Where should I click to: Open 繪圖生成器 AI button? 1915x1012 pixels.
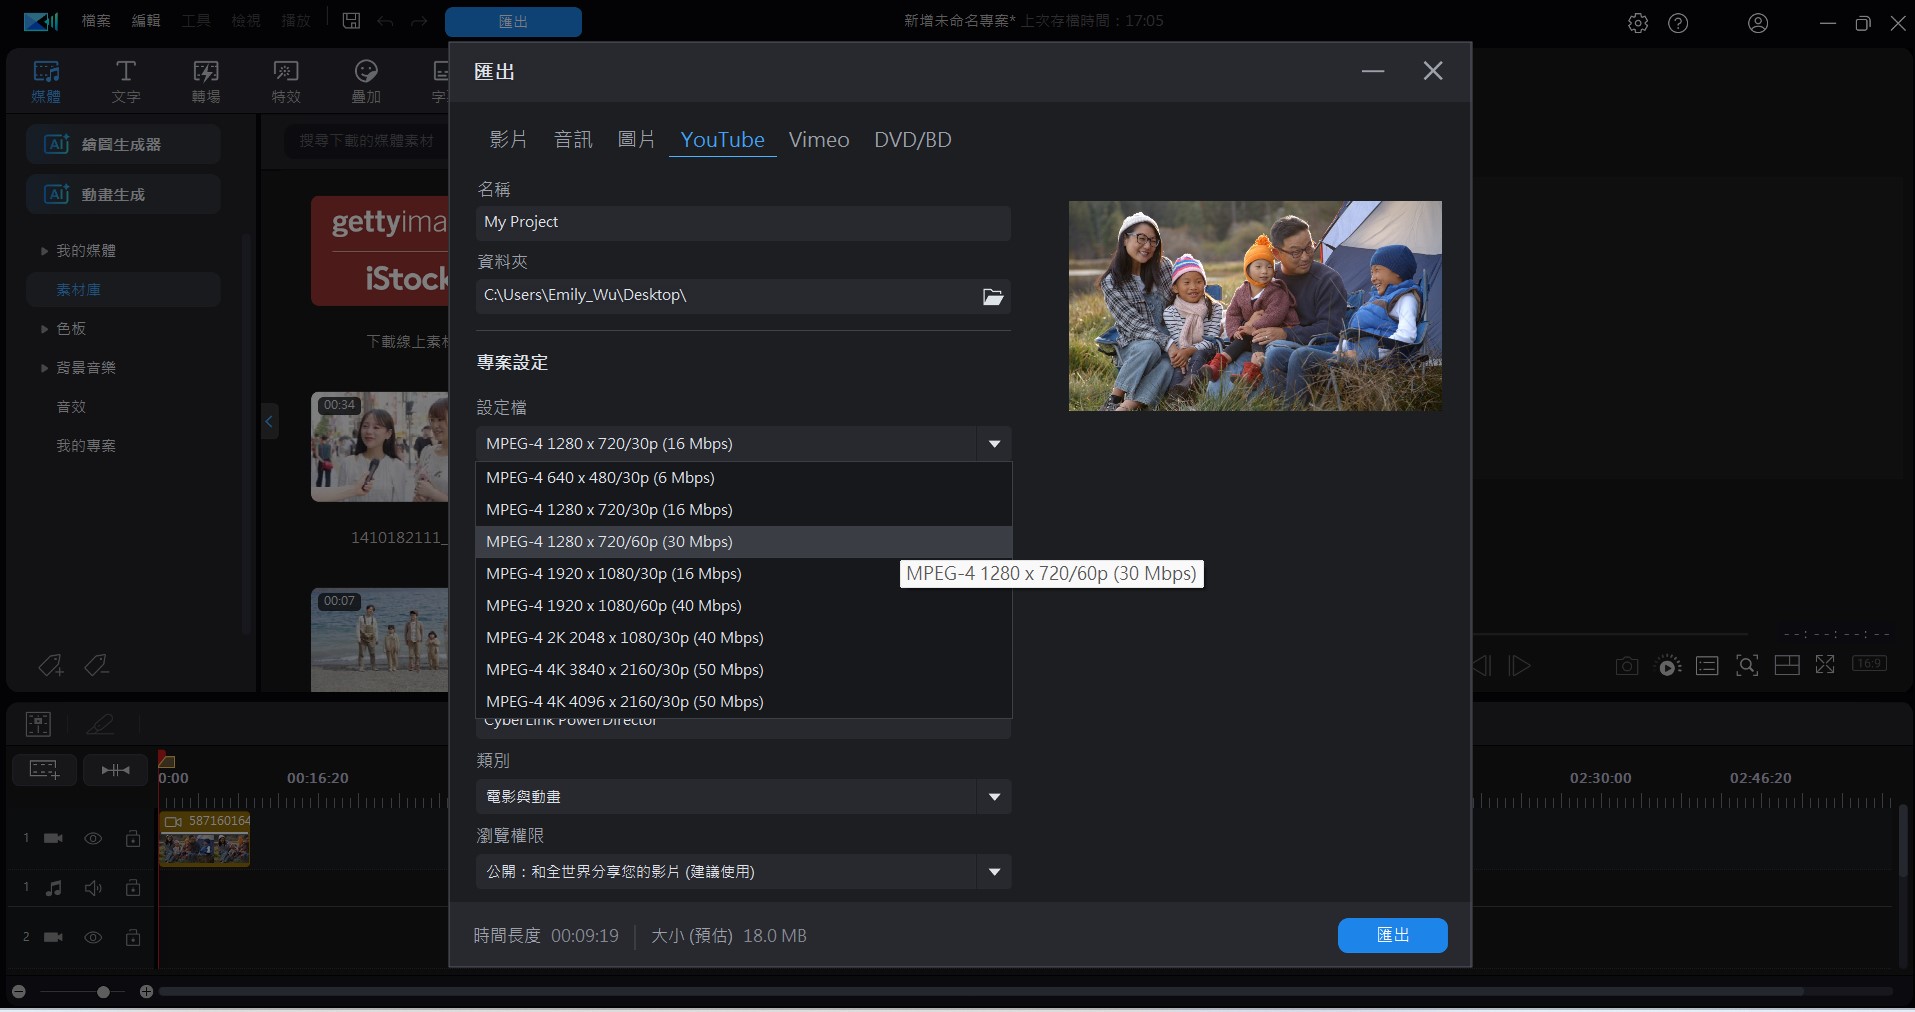click(123, 144)
